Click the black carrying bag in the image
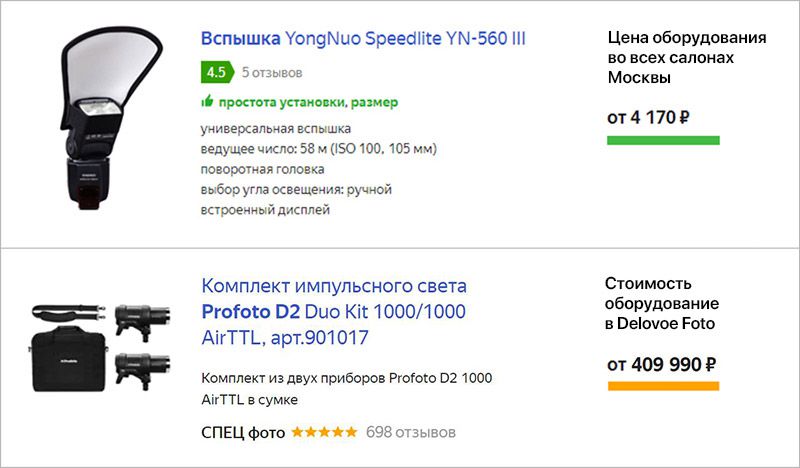Image resolution: width=800 pixels, height=468 pixels. [68, 363]
